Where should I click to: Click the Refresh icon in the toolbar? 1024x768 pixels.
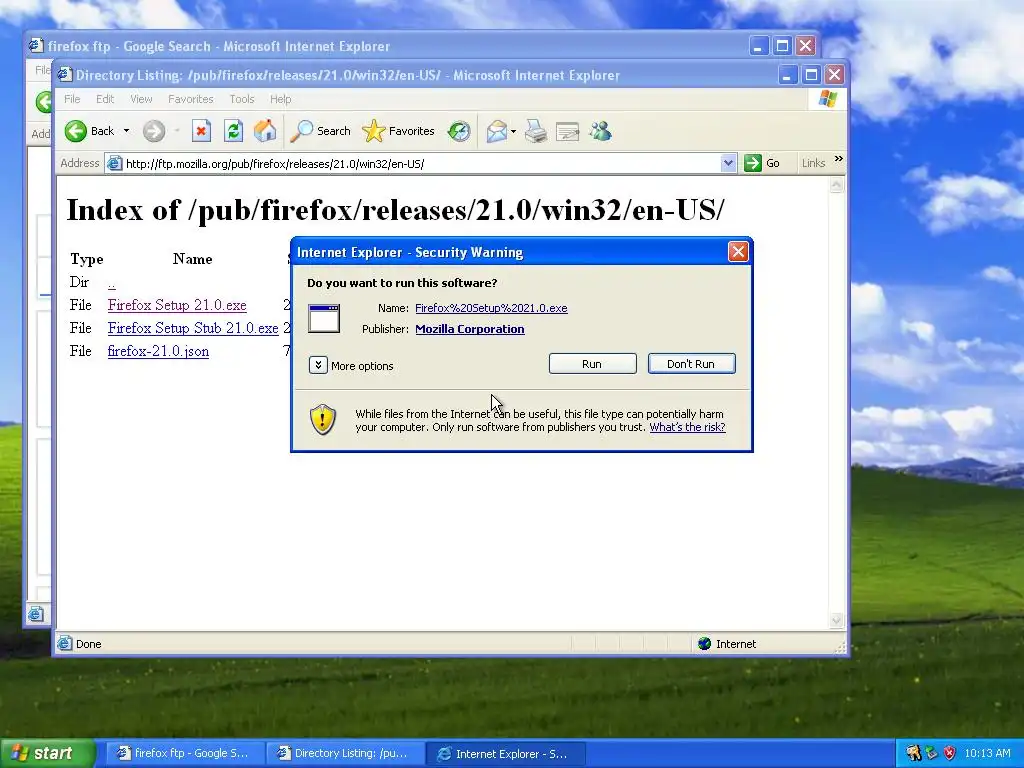click(x=233, y=131)
